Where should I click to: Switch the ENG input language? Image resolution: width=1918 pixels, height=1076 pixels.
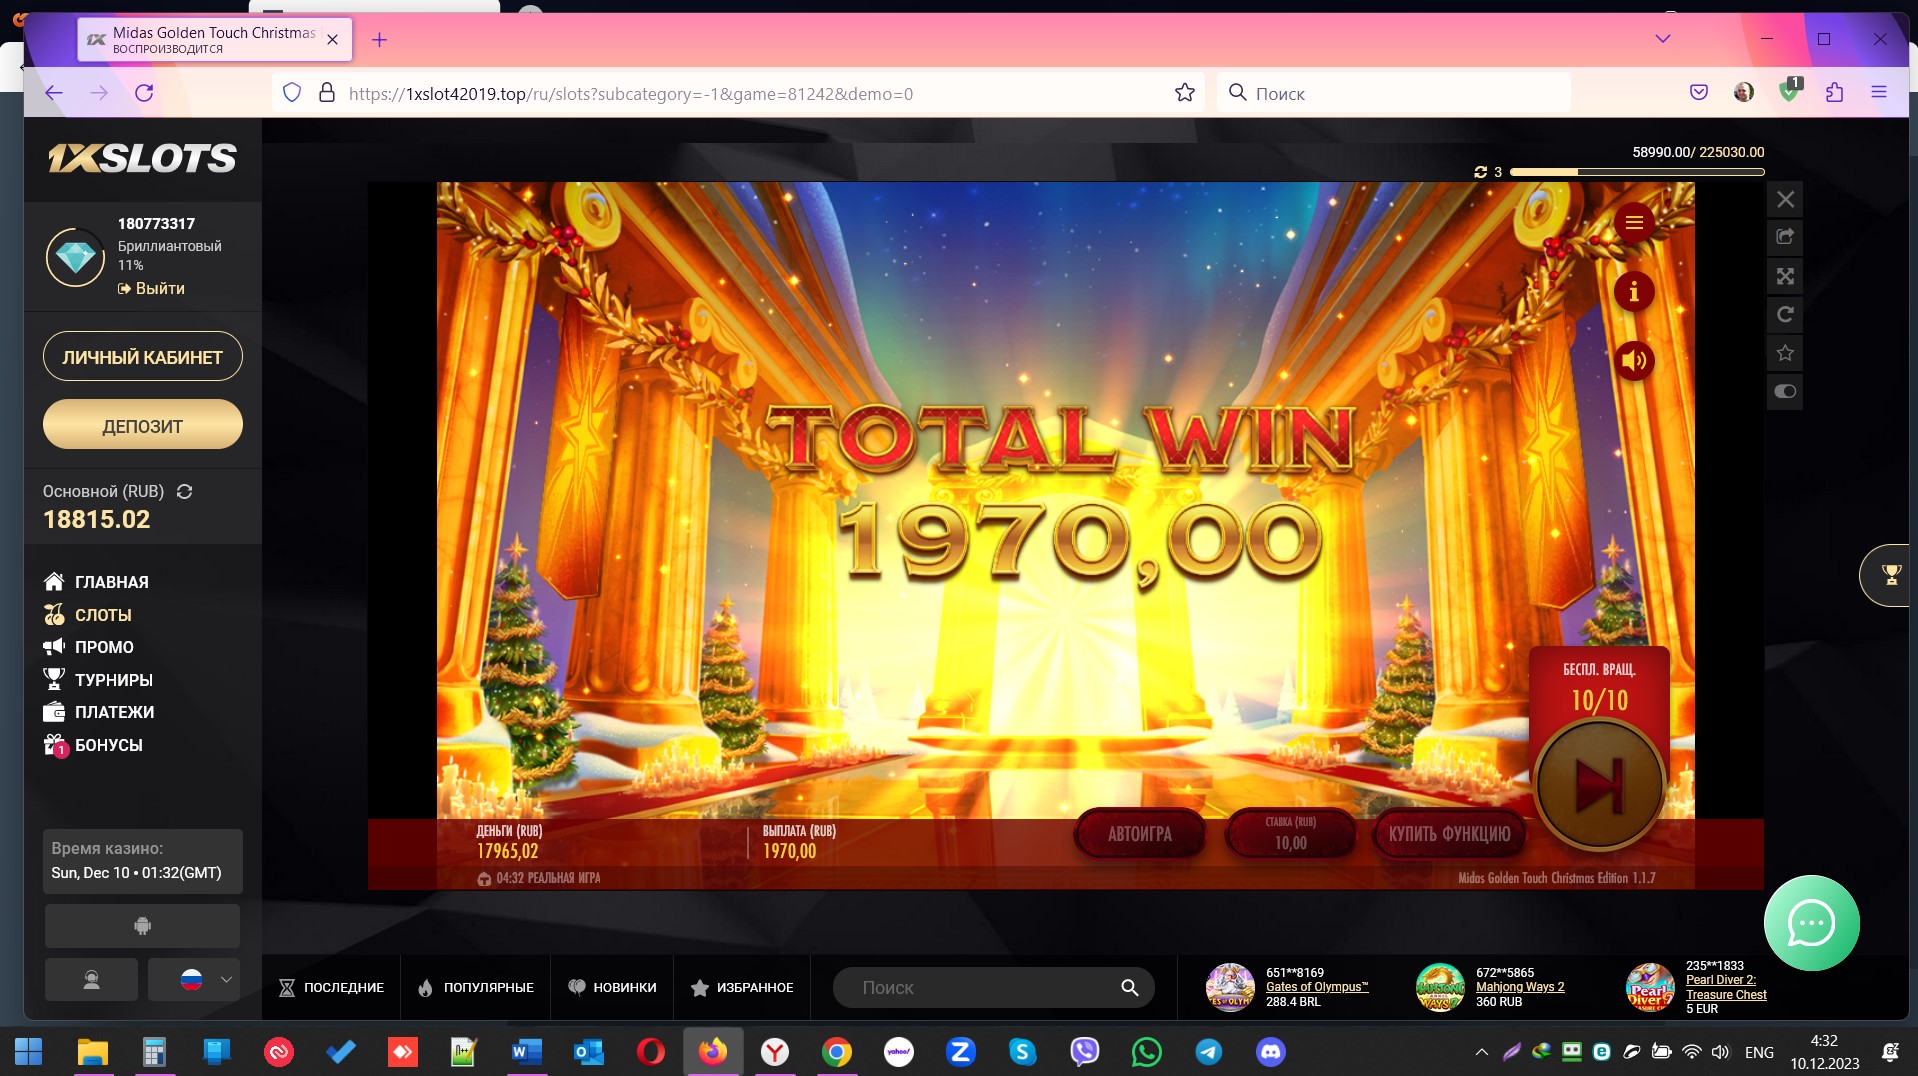tap(1759, 1052)
